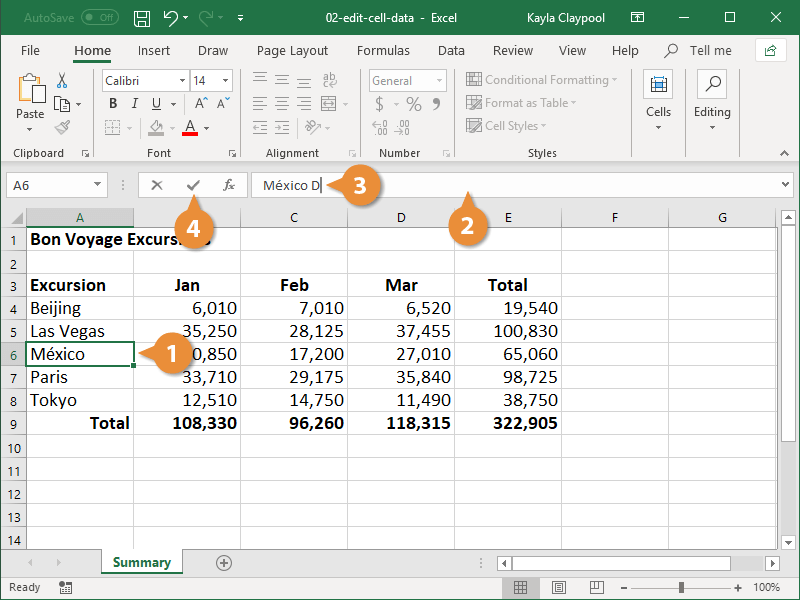This screenshot has height=600, width=800.
Task: Select the Format Painter brush icon
Action: [62, 127]
